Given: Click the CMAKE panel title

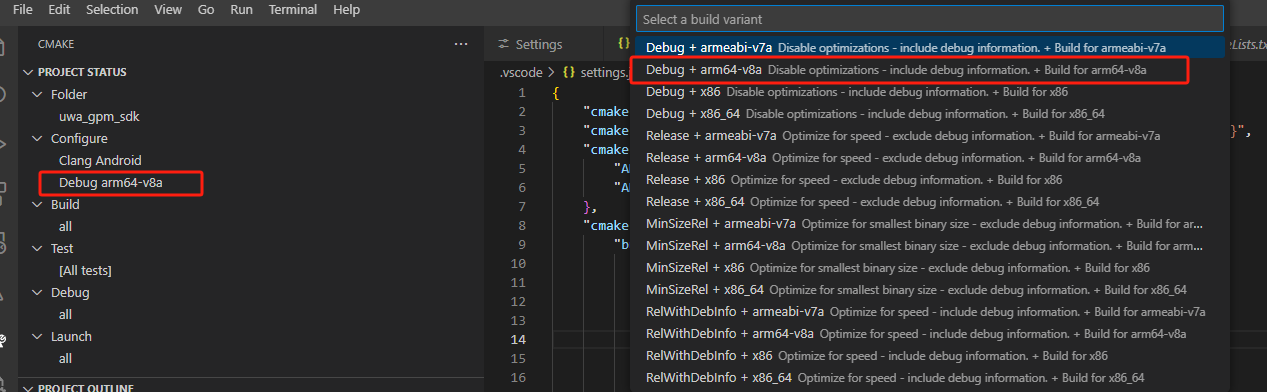Looking at the screenshot, I should 56,44.
